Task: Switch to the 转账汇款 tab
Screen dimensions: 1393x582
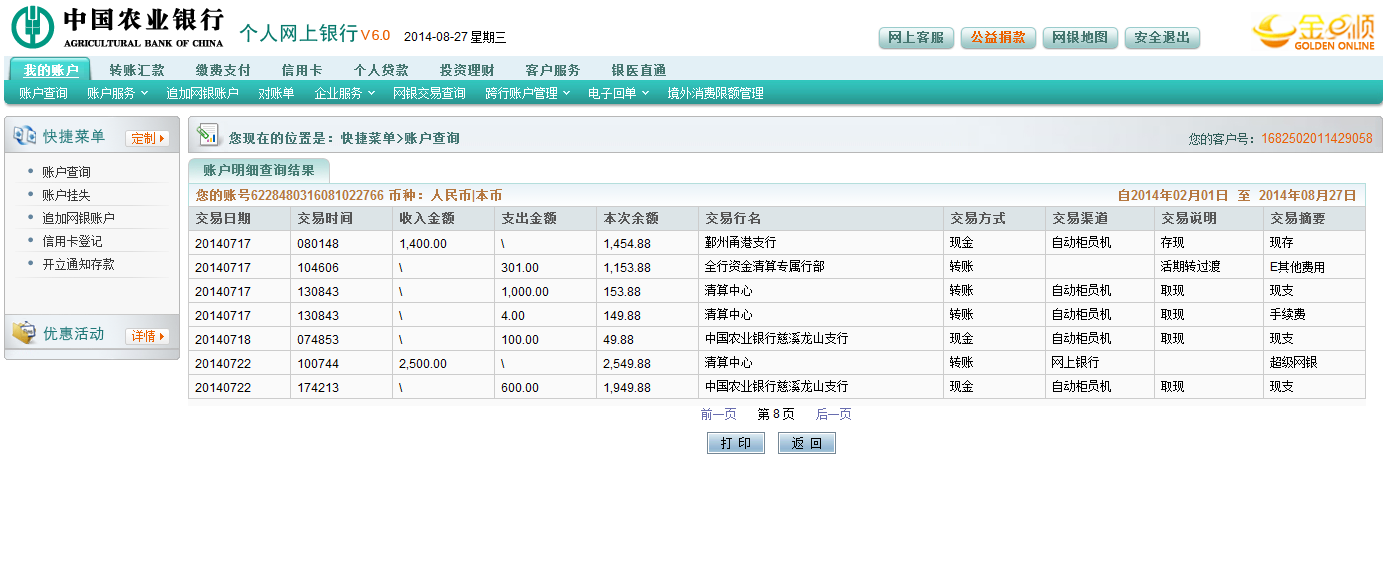Action: click(x=137, y=70)
